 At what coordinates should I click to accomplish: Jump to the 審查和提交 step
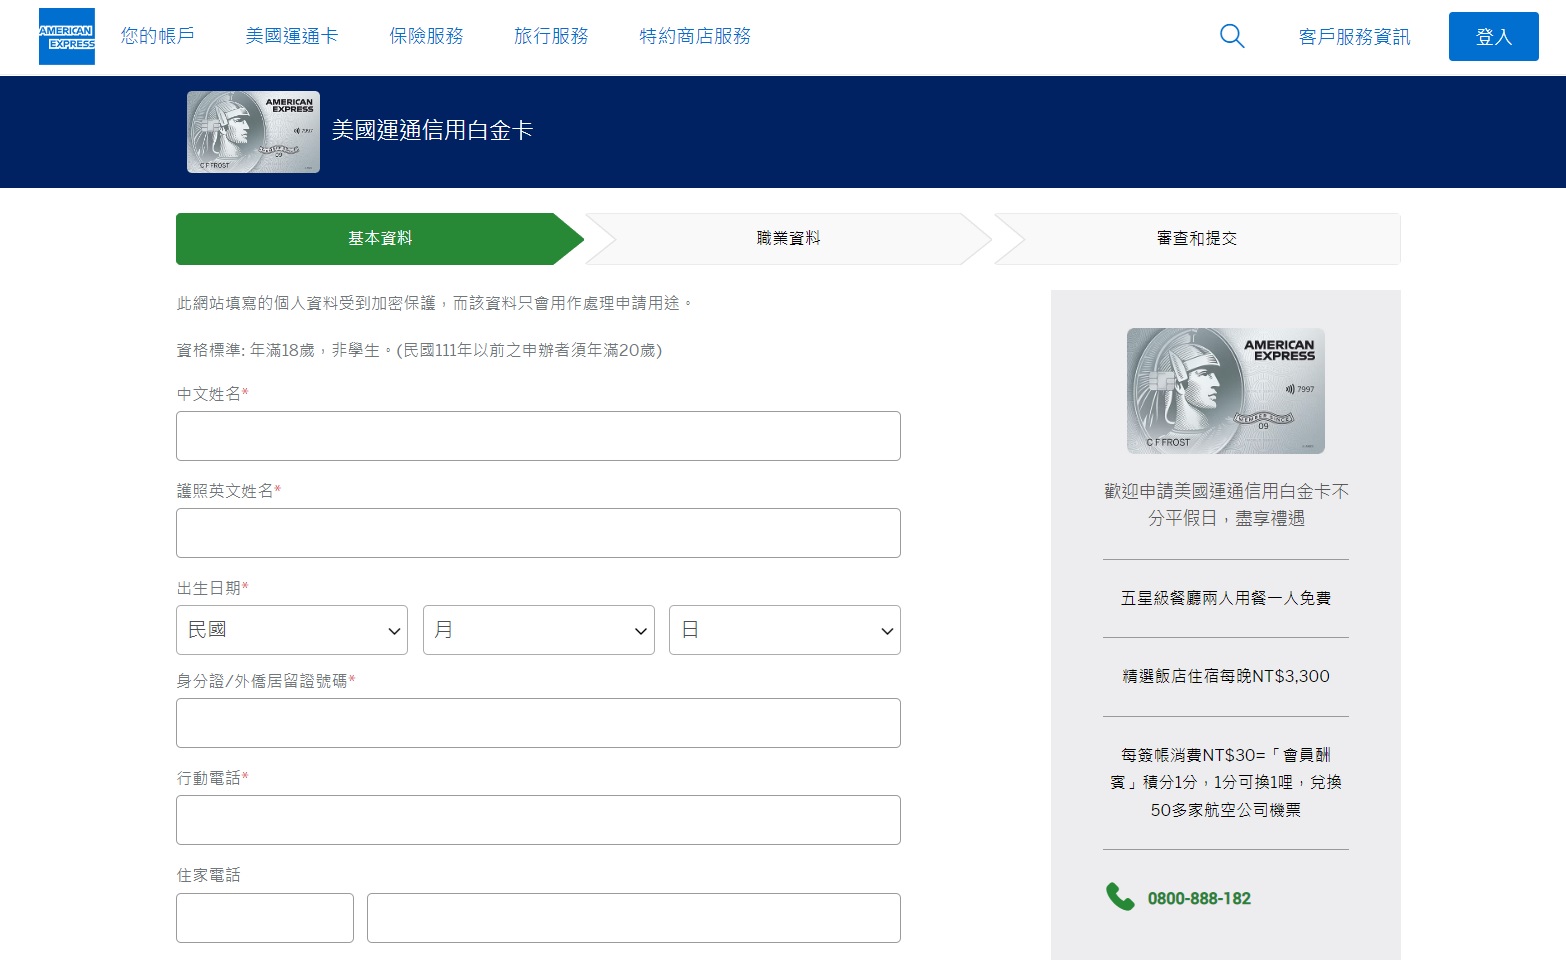pyautogui.click(x=1197, y=239)
